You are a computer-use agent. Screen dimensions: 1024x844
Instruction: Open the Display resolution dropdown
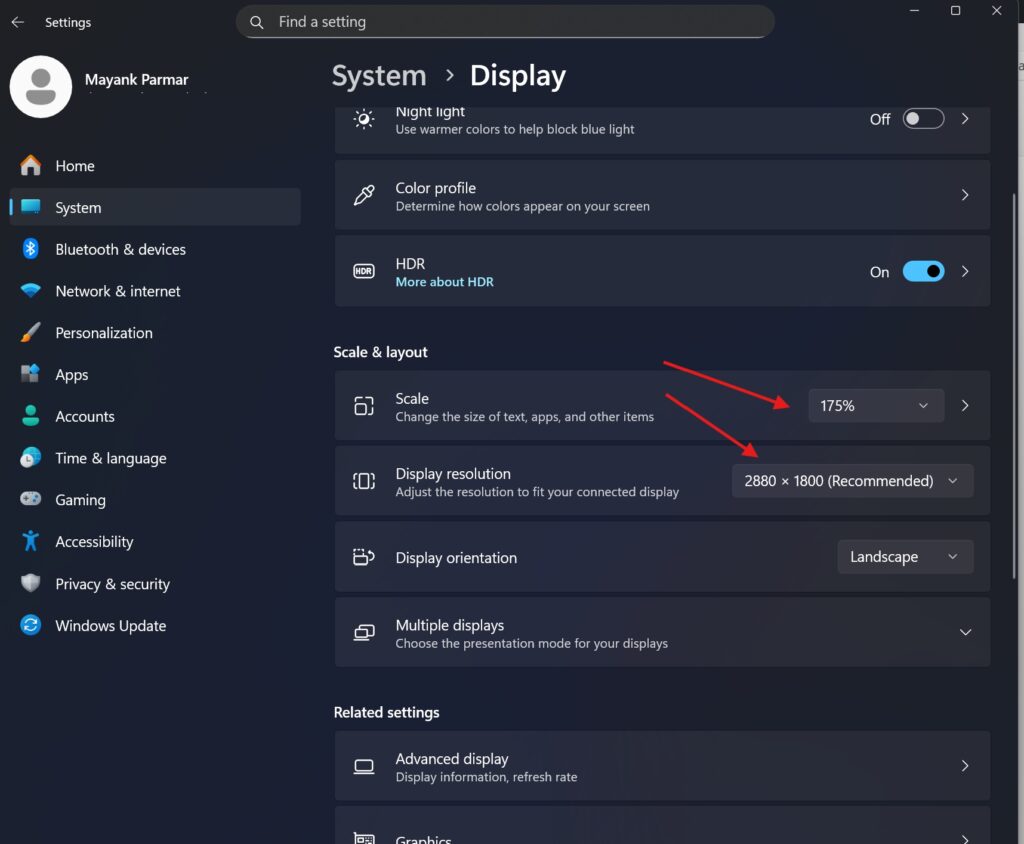tap(852, 481)
